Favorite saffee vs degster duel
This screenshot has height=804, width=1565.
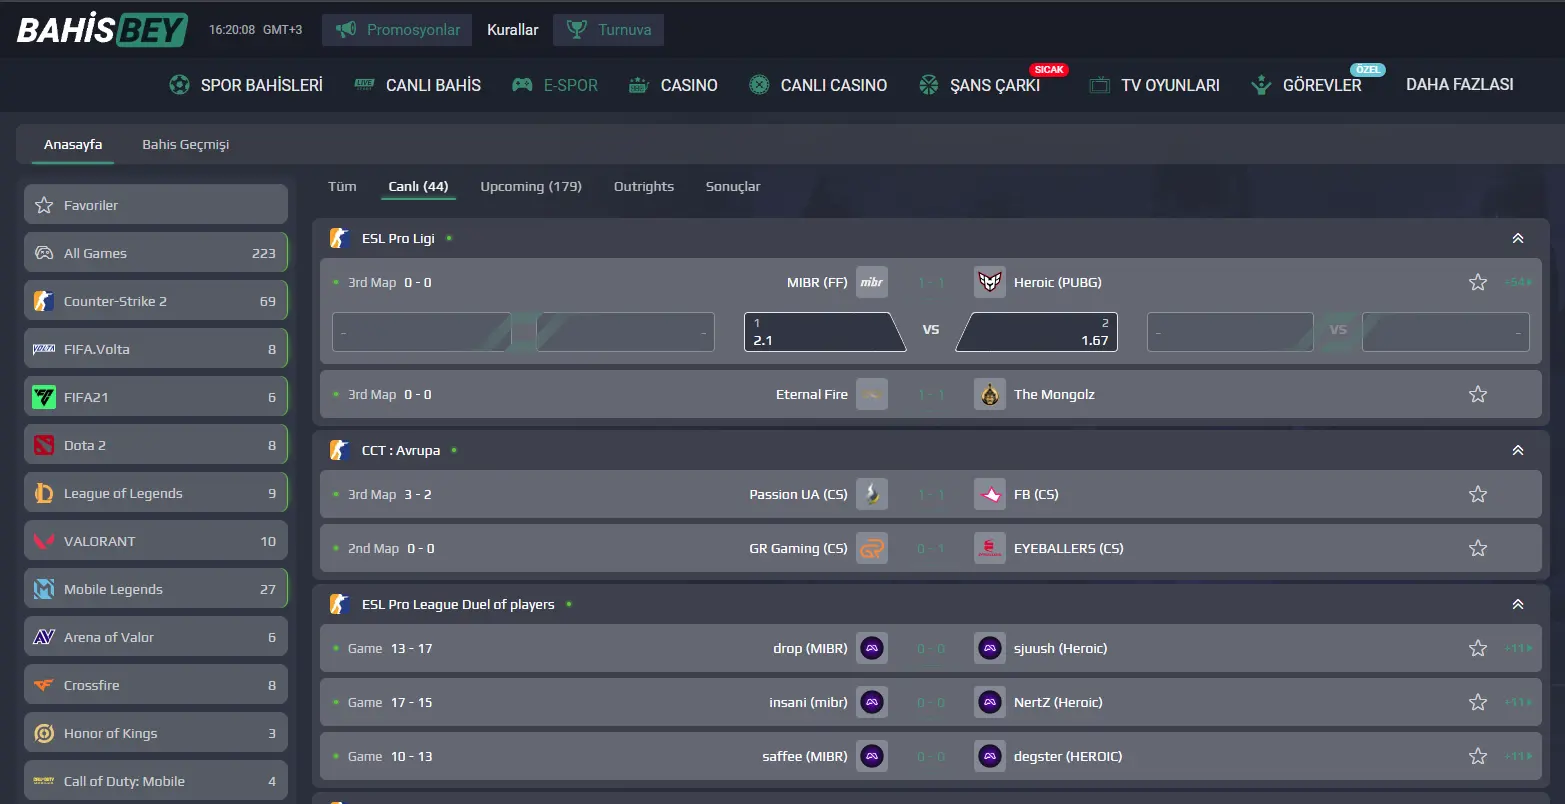tap(1478, 756)
